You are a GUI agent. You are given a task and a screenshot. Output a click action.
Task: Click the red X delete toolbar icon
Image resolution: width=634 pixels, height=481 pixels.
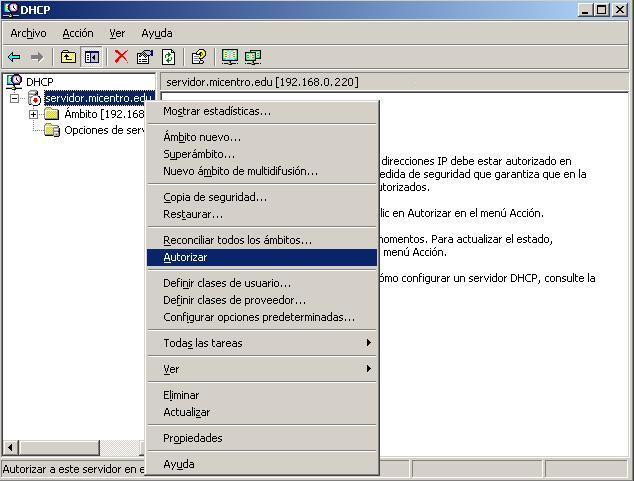click(121, 57)
